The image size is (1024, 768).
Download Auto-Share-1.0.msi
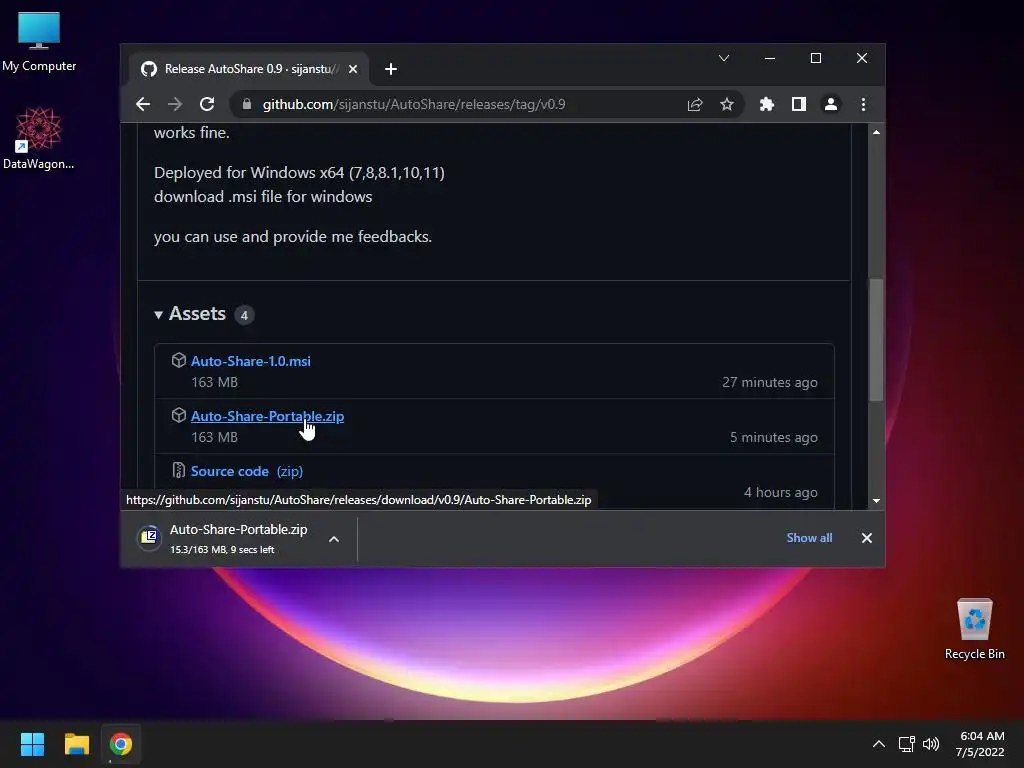pyautogui.click(x=251, y=361)
